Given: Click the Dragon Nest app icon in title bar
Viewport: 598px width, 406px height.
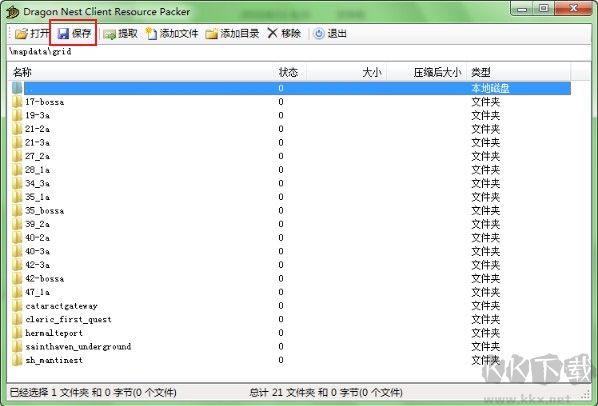Looking at the screenshot, I should [x=13, y=12].
